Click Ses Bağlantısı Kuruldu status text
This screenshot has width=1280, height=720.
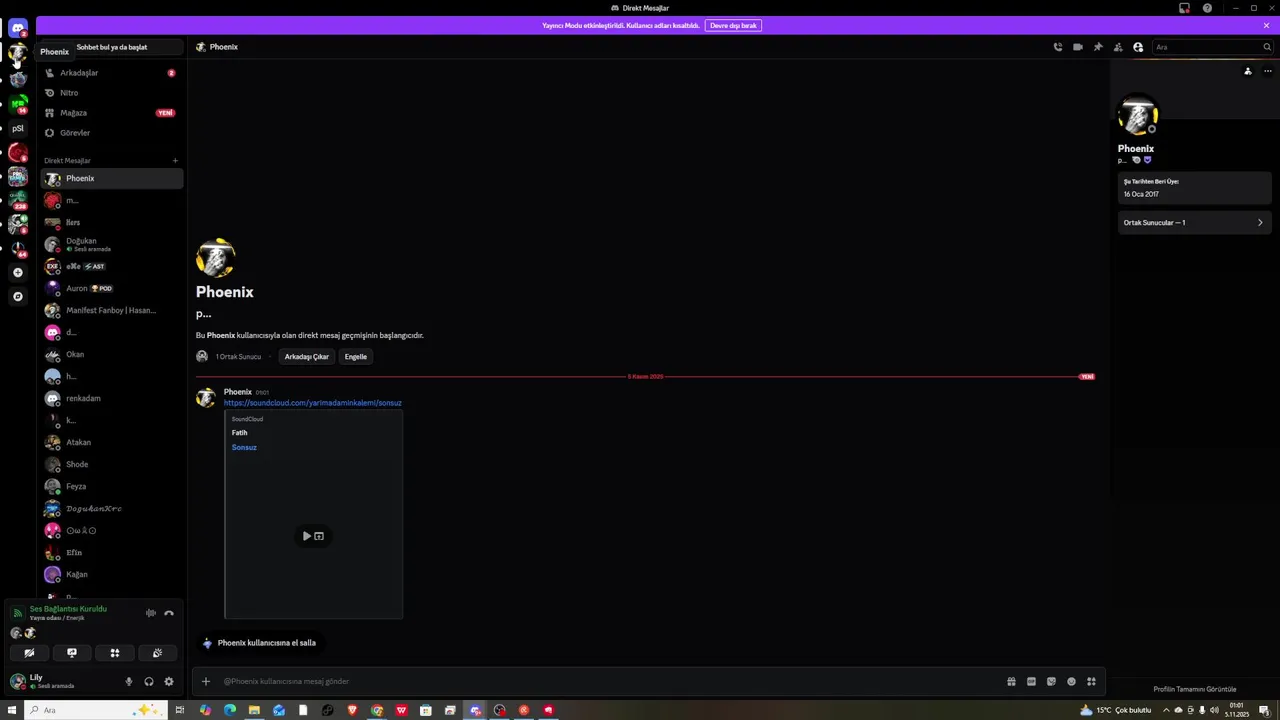tap(68, 609)
